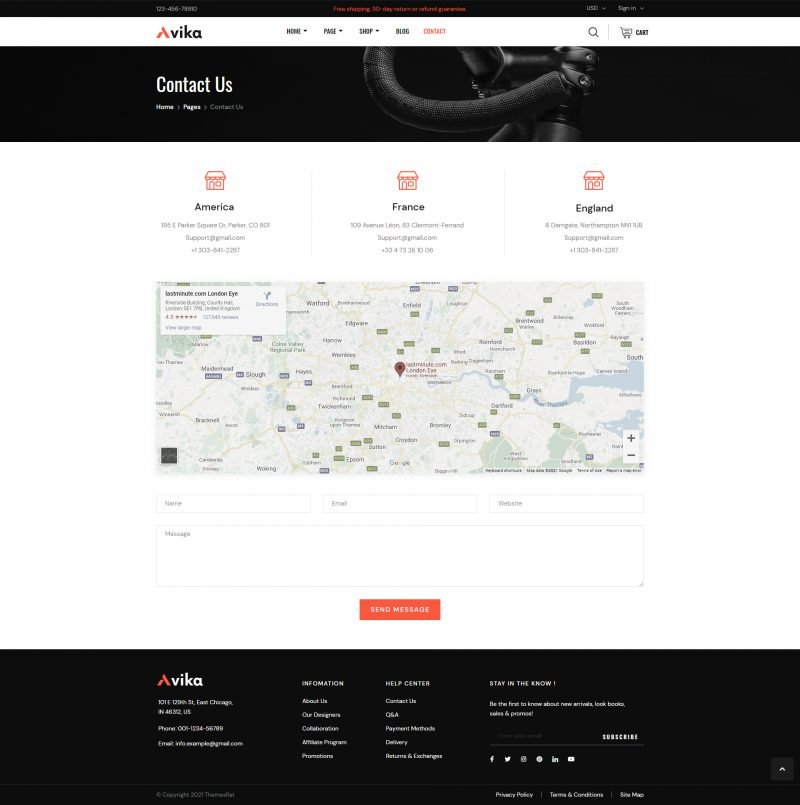Open the search magnifier icon in header

pos(593,32)
